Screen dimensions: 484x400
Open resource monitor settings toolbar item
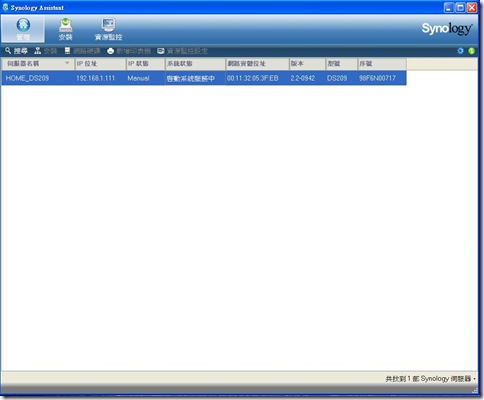click(182, 51)
